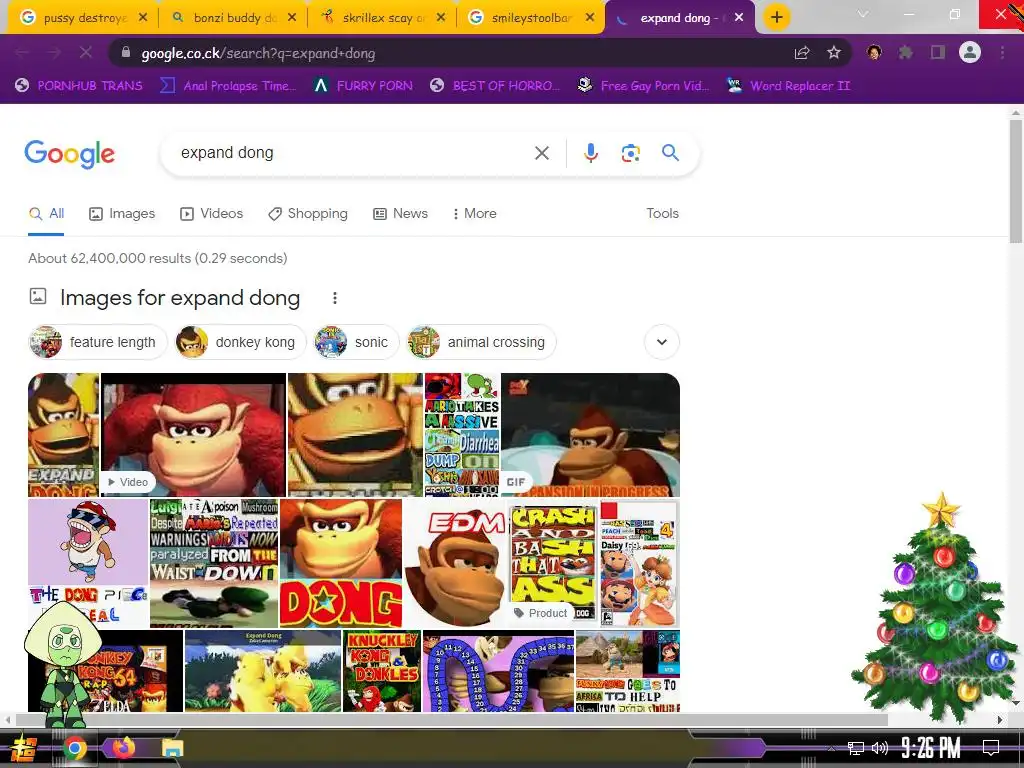Open the Chrome three-dot menu
1024x768 pixels.
click(1002, 52)
